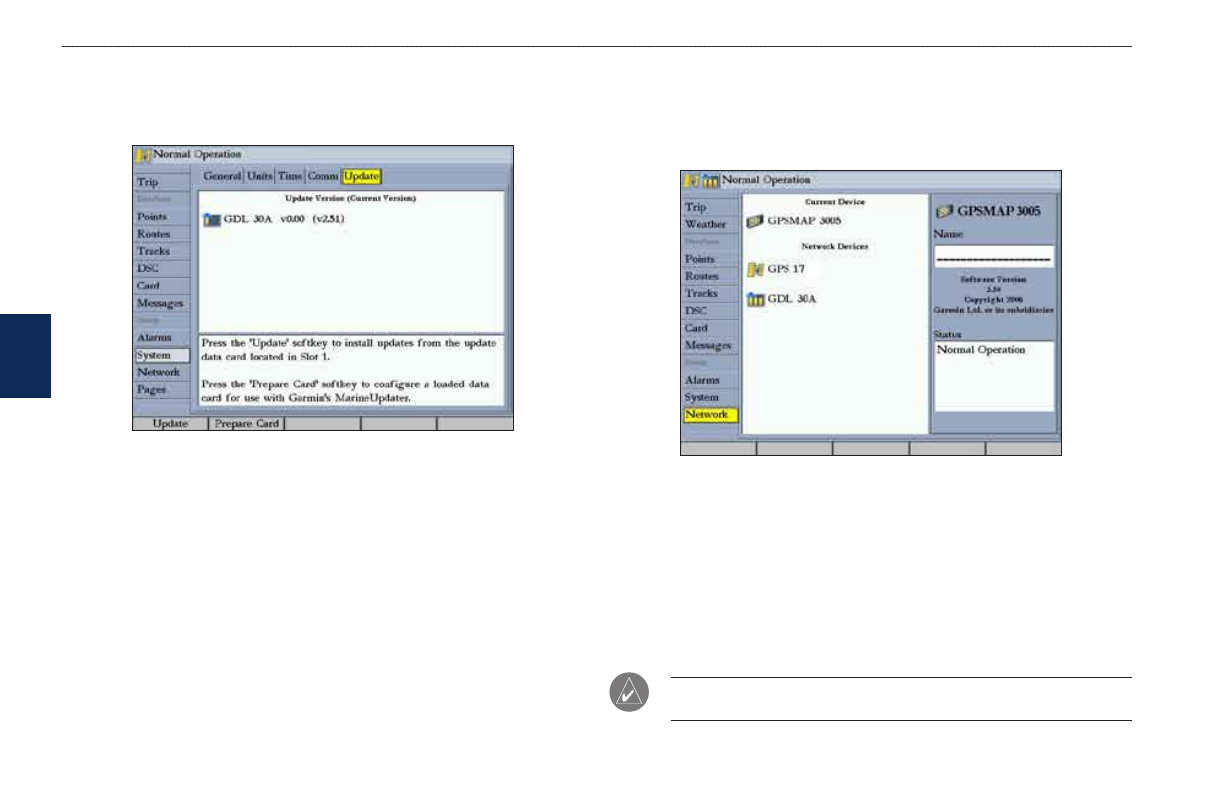Open Messages in the Update tab screen sidebar
This screenshot has height=796, width=1224.
click(162, 303)
